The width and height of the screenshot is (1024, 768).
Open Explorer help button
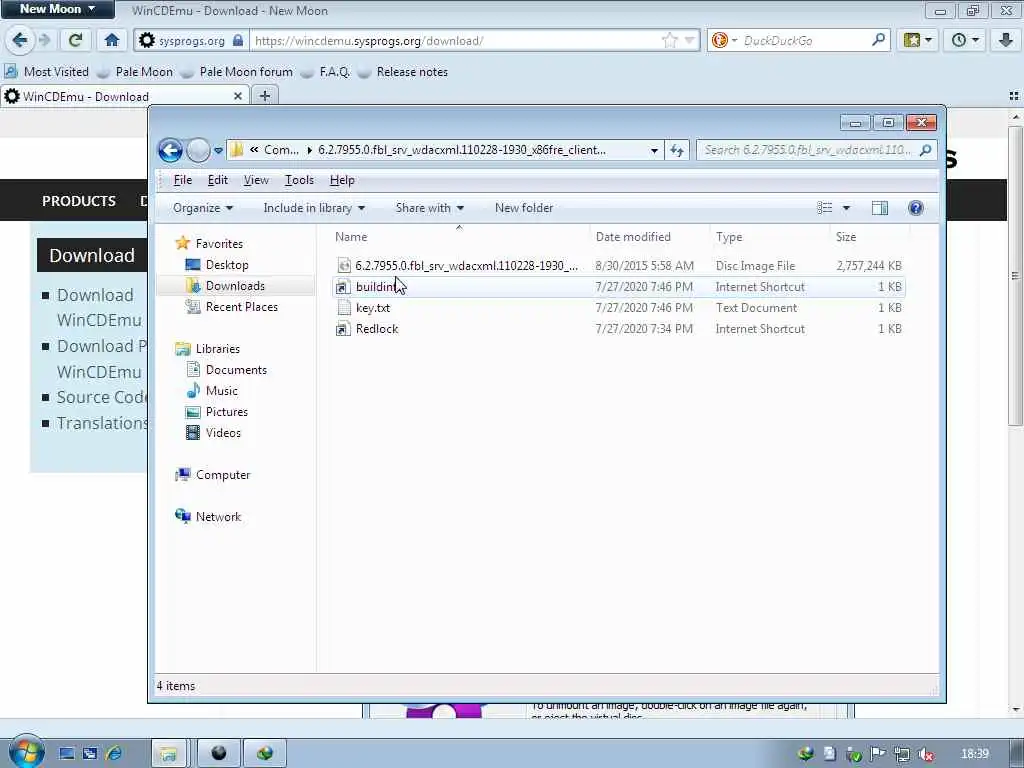[916, 208]
